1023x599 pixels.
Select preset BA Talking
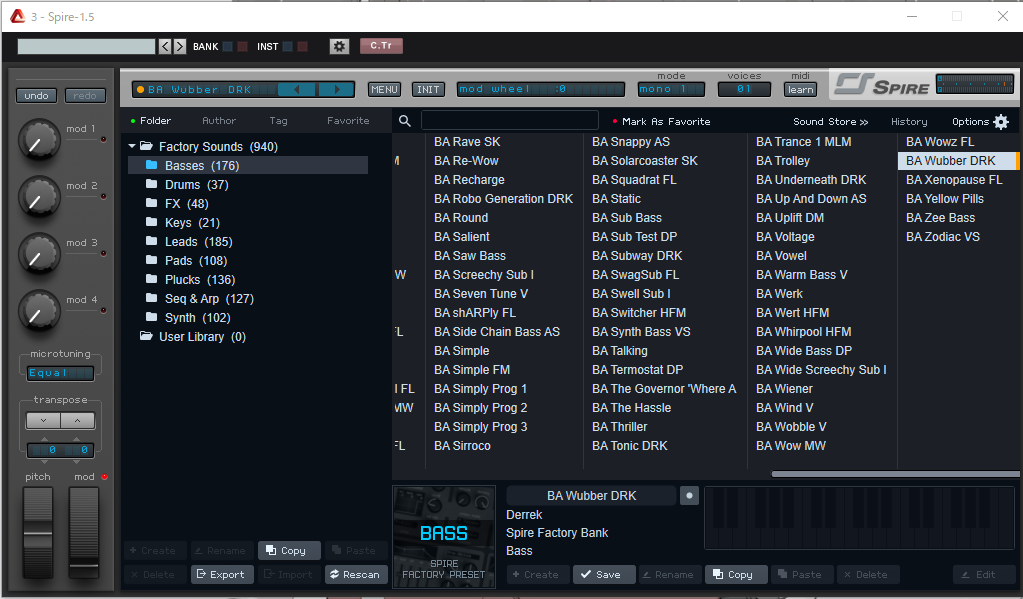coord(620,350)
